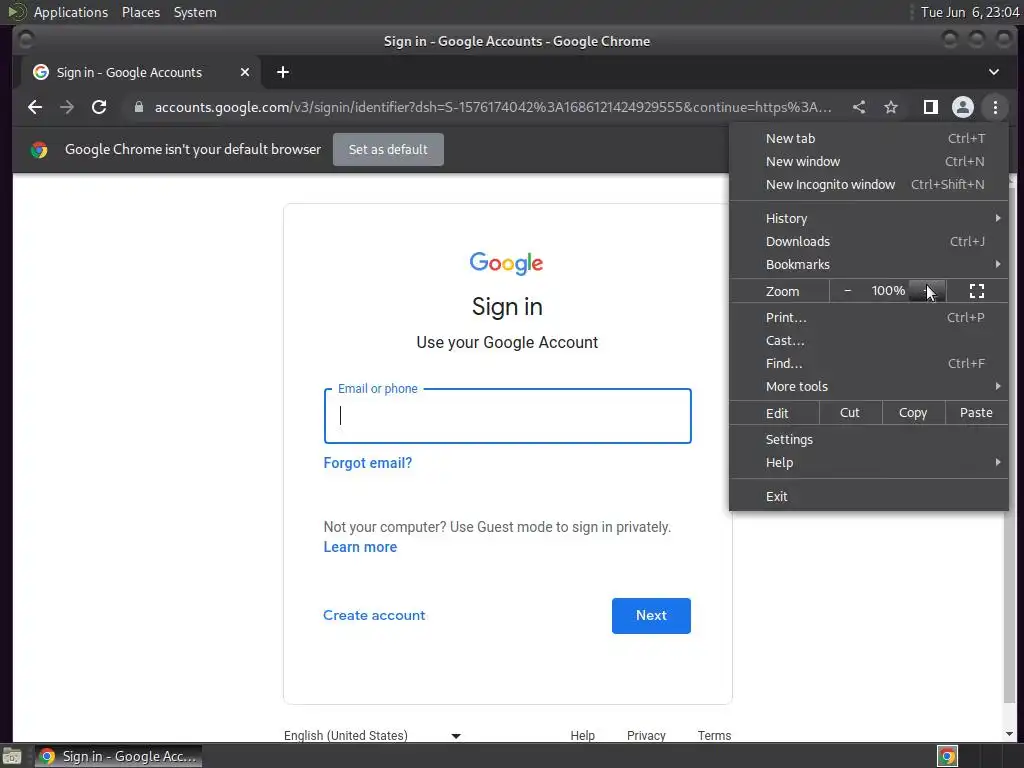Open a new tab with plus icon
The image size is (1024, 768).
pos(283,72)
